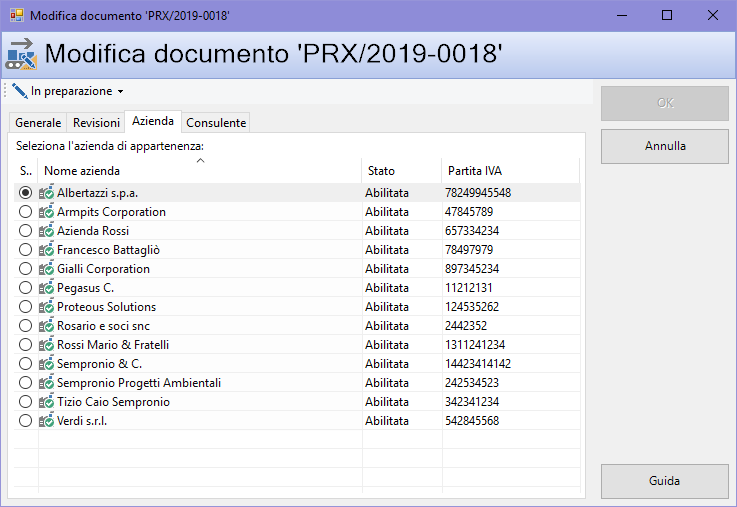Click the company icon beside Azienda Rossi
Image resolution: width=737 pixels, height=507 pixels.
tap(47, 231)
